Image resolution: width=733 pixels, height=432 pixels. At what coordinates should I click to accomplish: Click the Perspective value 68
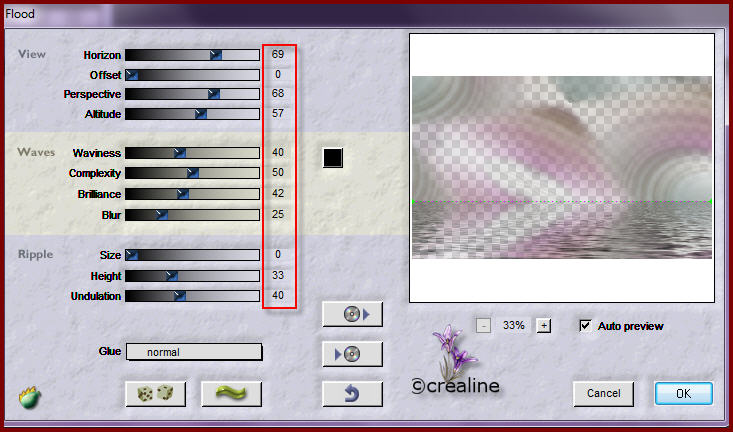tap(278, 93)
